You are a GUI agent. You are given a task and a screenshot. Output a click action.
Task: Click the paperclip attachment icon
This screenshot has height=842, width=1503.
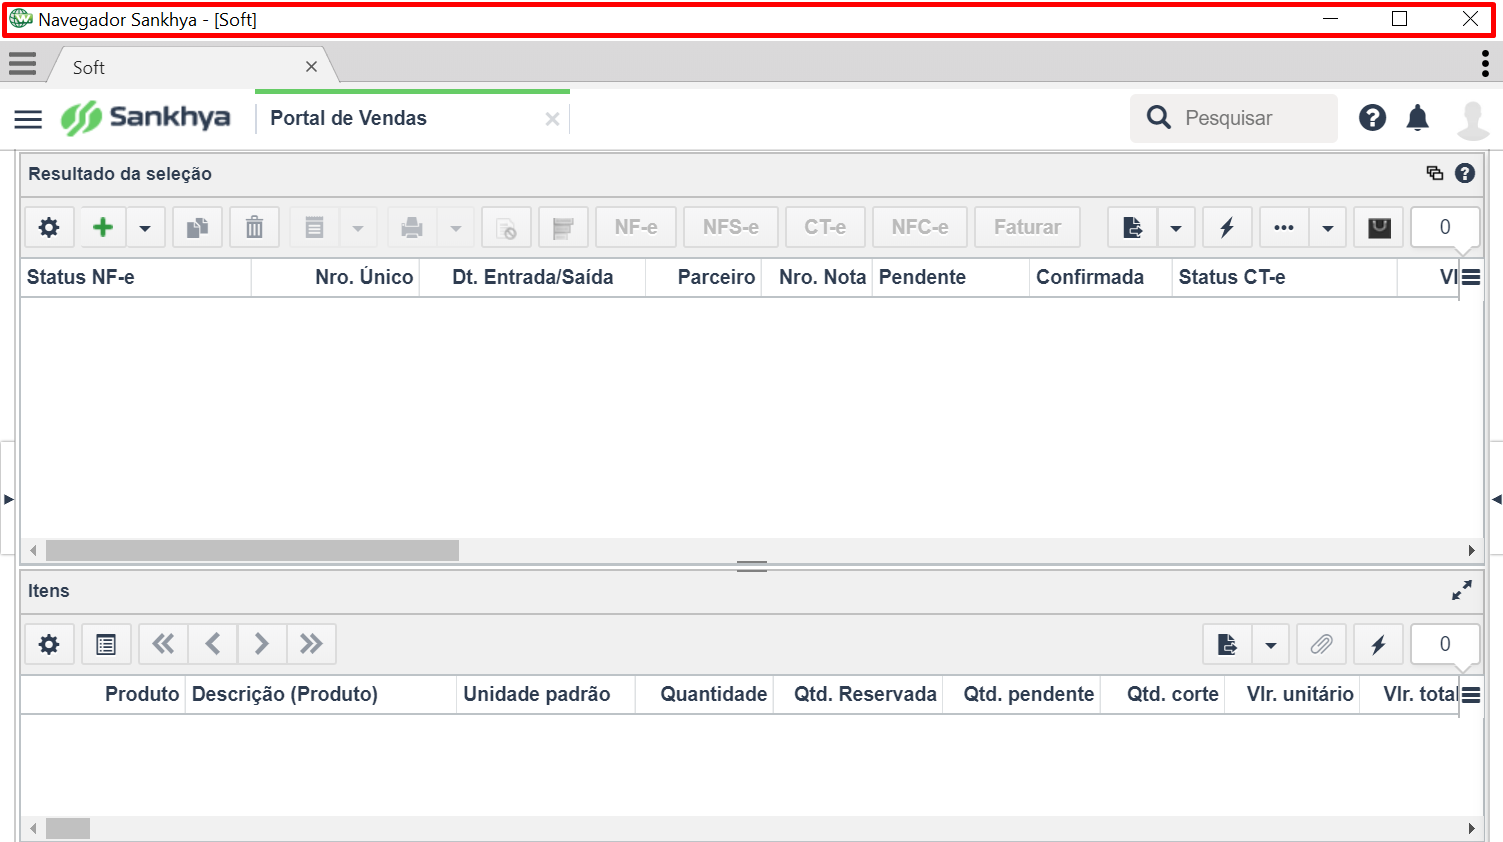(x=1321, y=644)
